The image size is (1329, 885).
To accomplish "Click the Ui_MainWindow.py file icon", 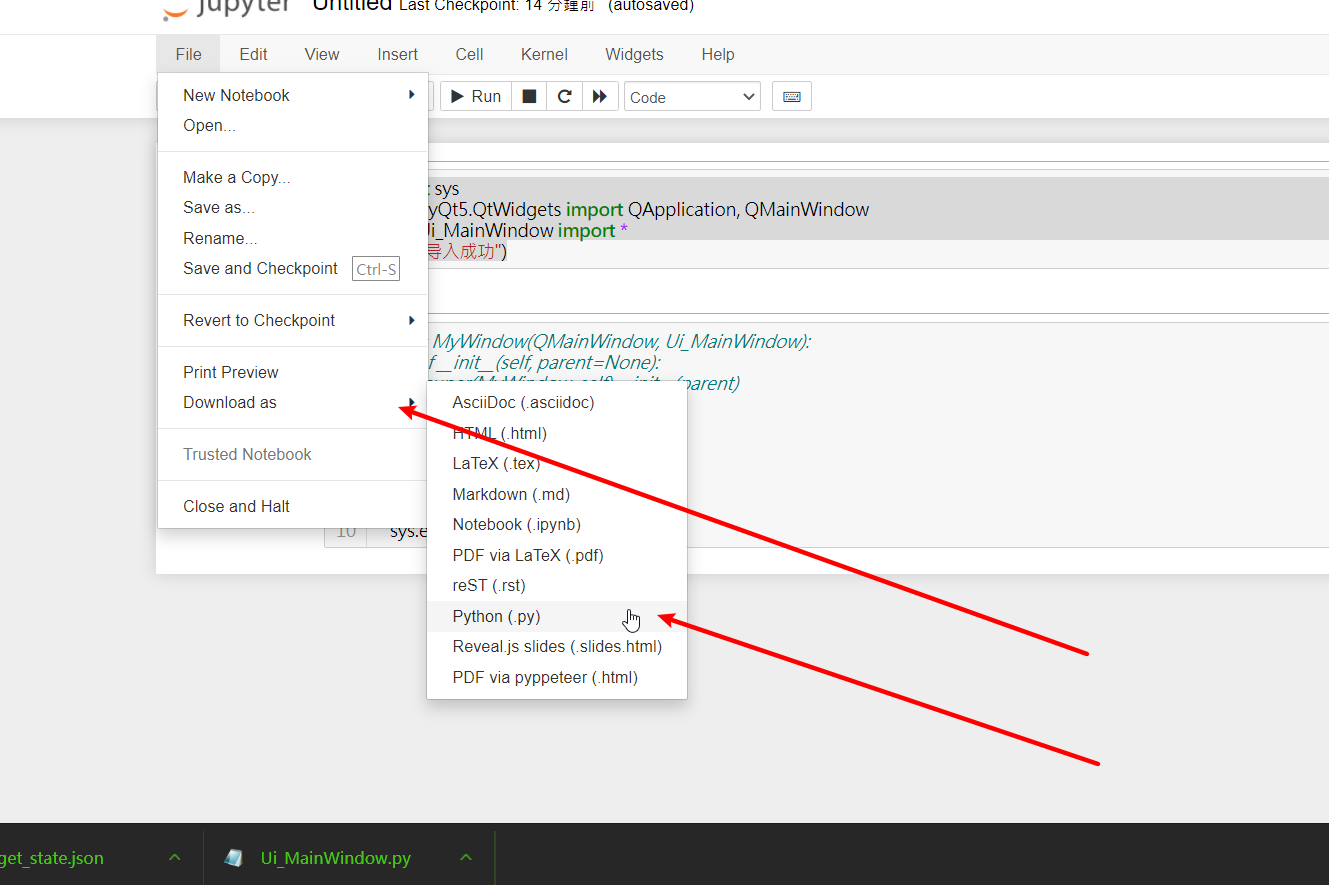I will [234, 858].
